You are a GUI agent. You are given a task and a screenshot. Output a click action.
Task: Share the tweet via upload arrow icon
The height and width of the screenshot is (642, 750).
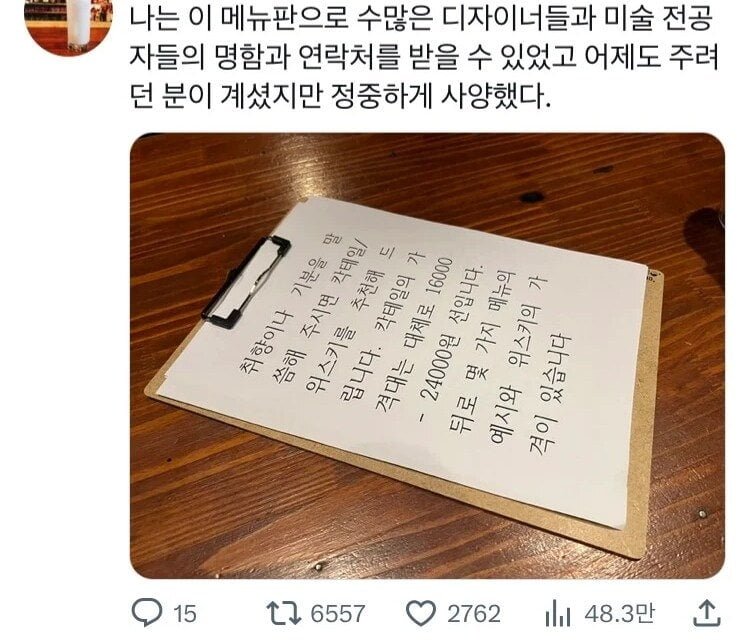pos(707,613)
